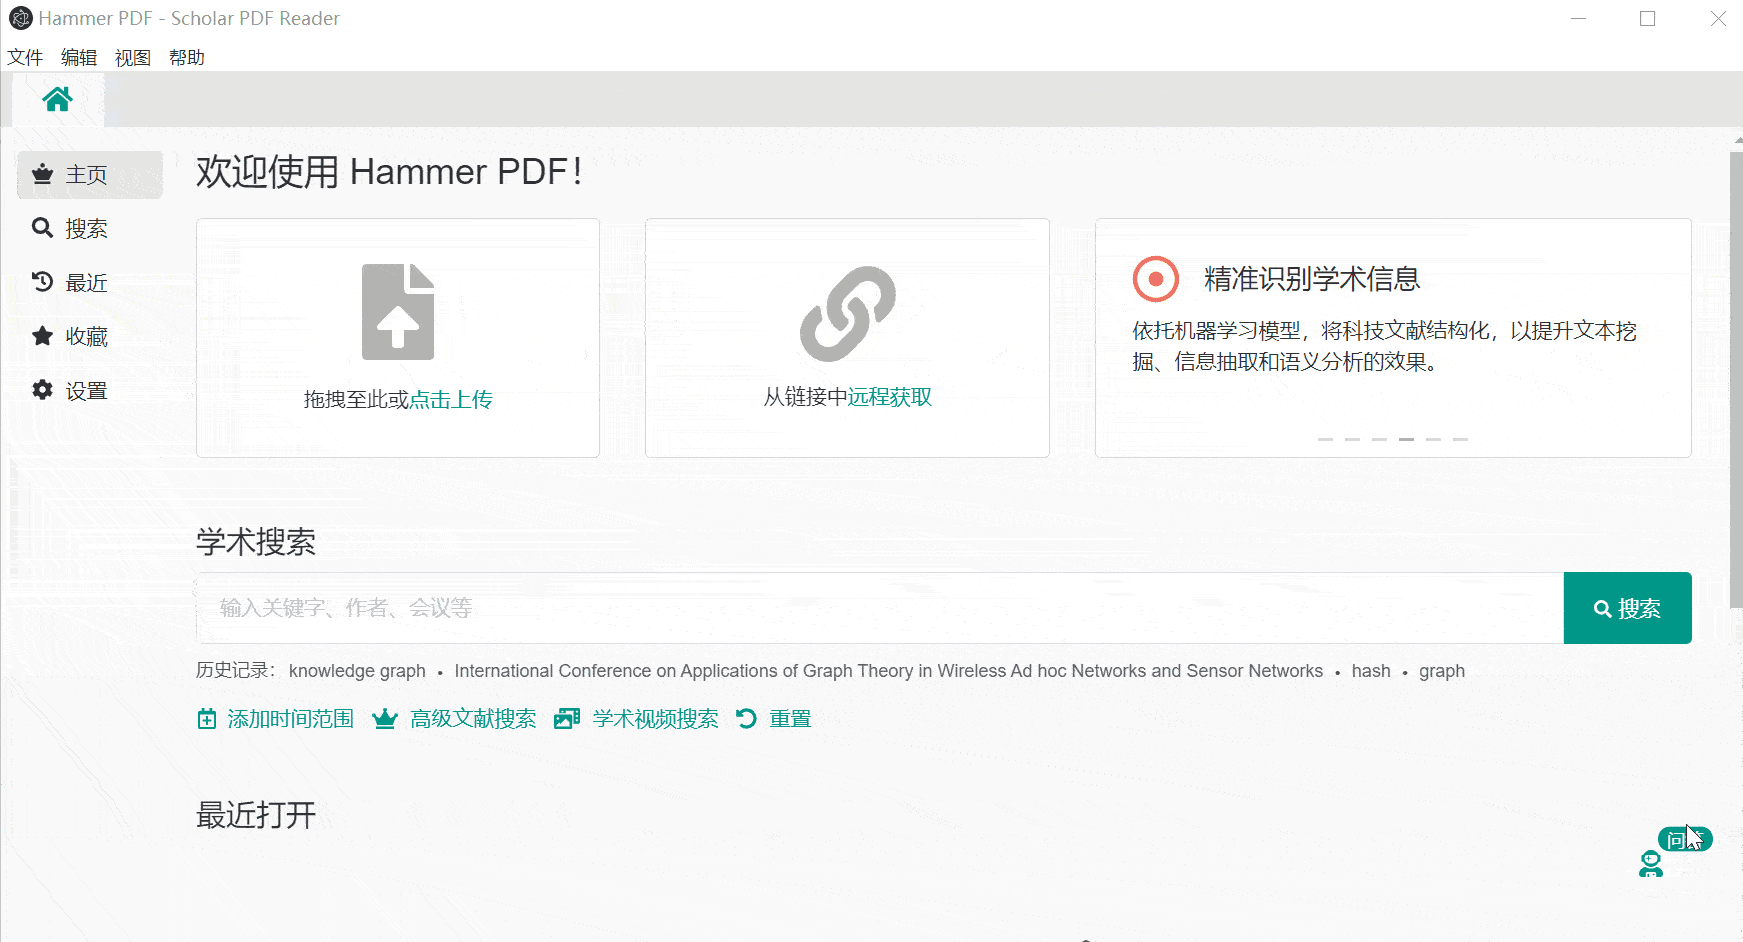Click the academic search input field
Image resolution: width=1743 pixels, height=942 pixels.
880,608
